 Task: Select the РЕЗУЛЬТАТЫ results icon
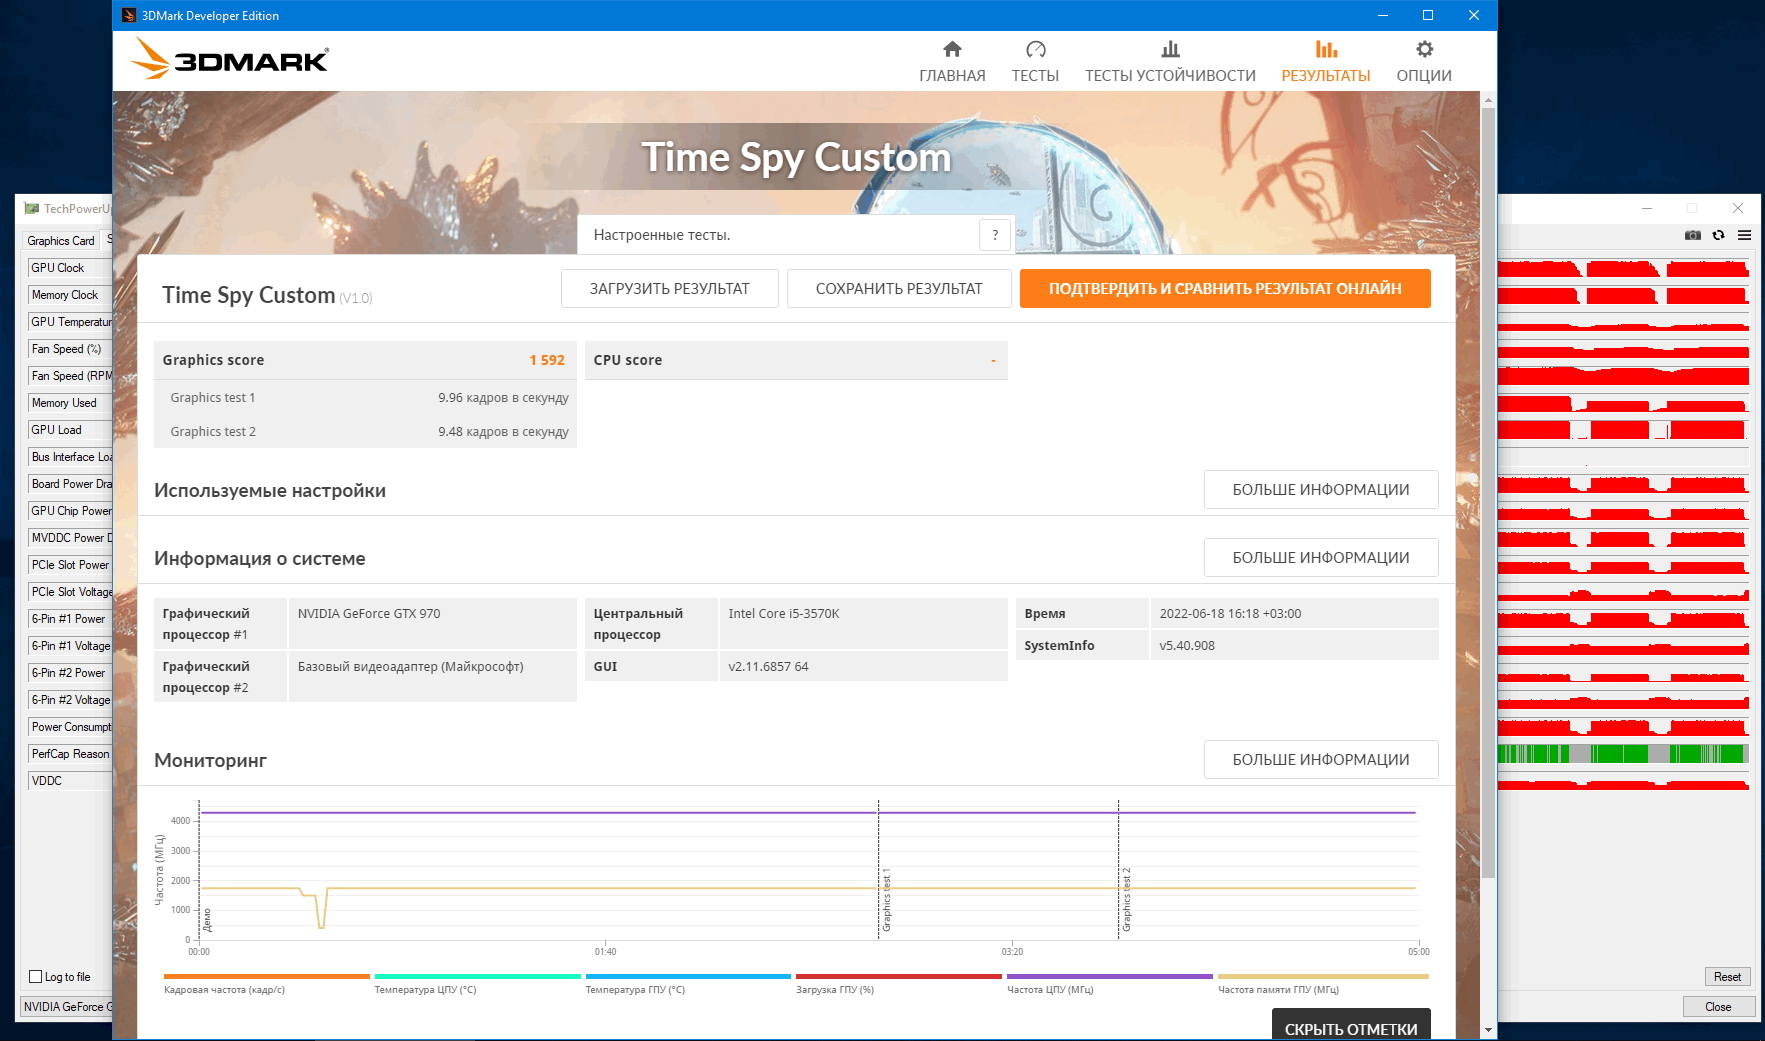[1326, 49]
